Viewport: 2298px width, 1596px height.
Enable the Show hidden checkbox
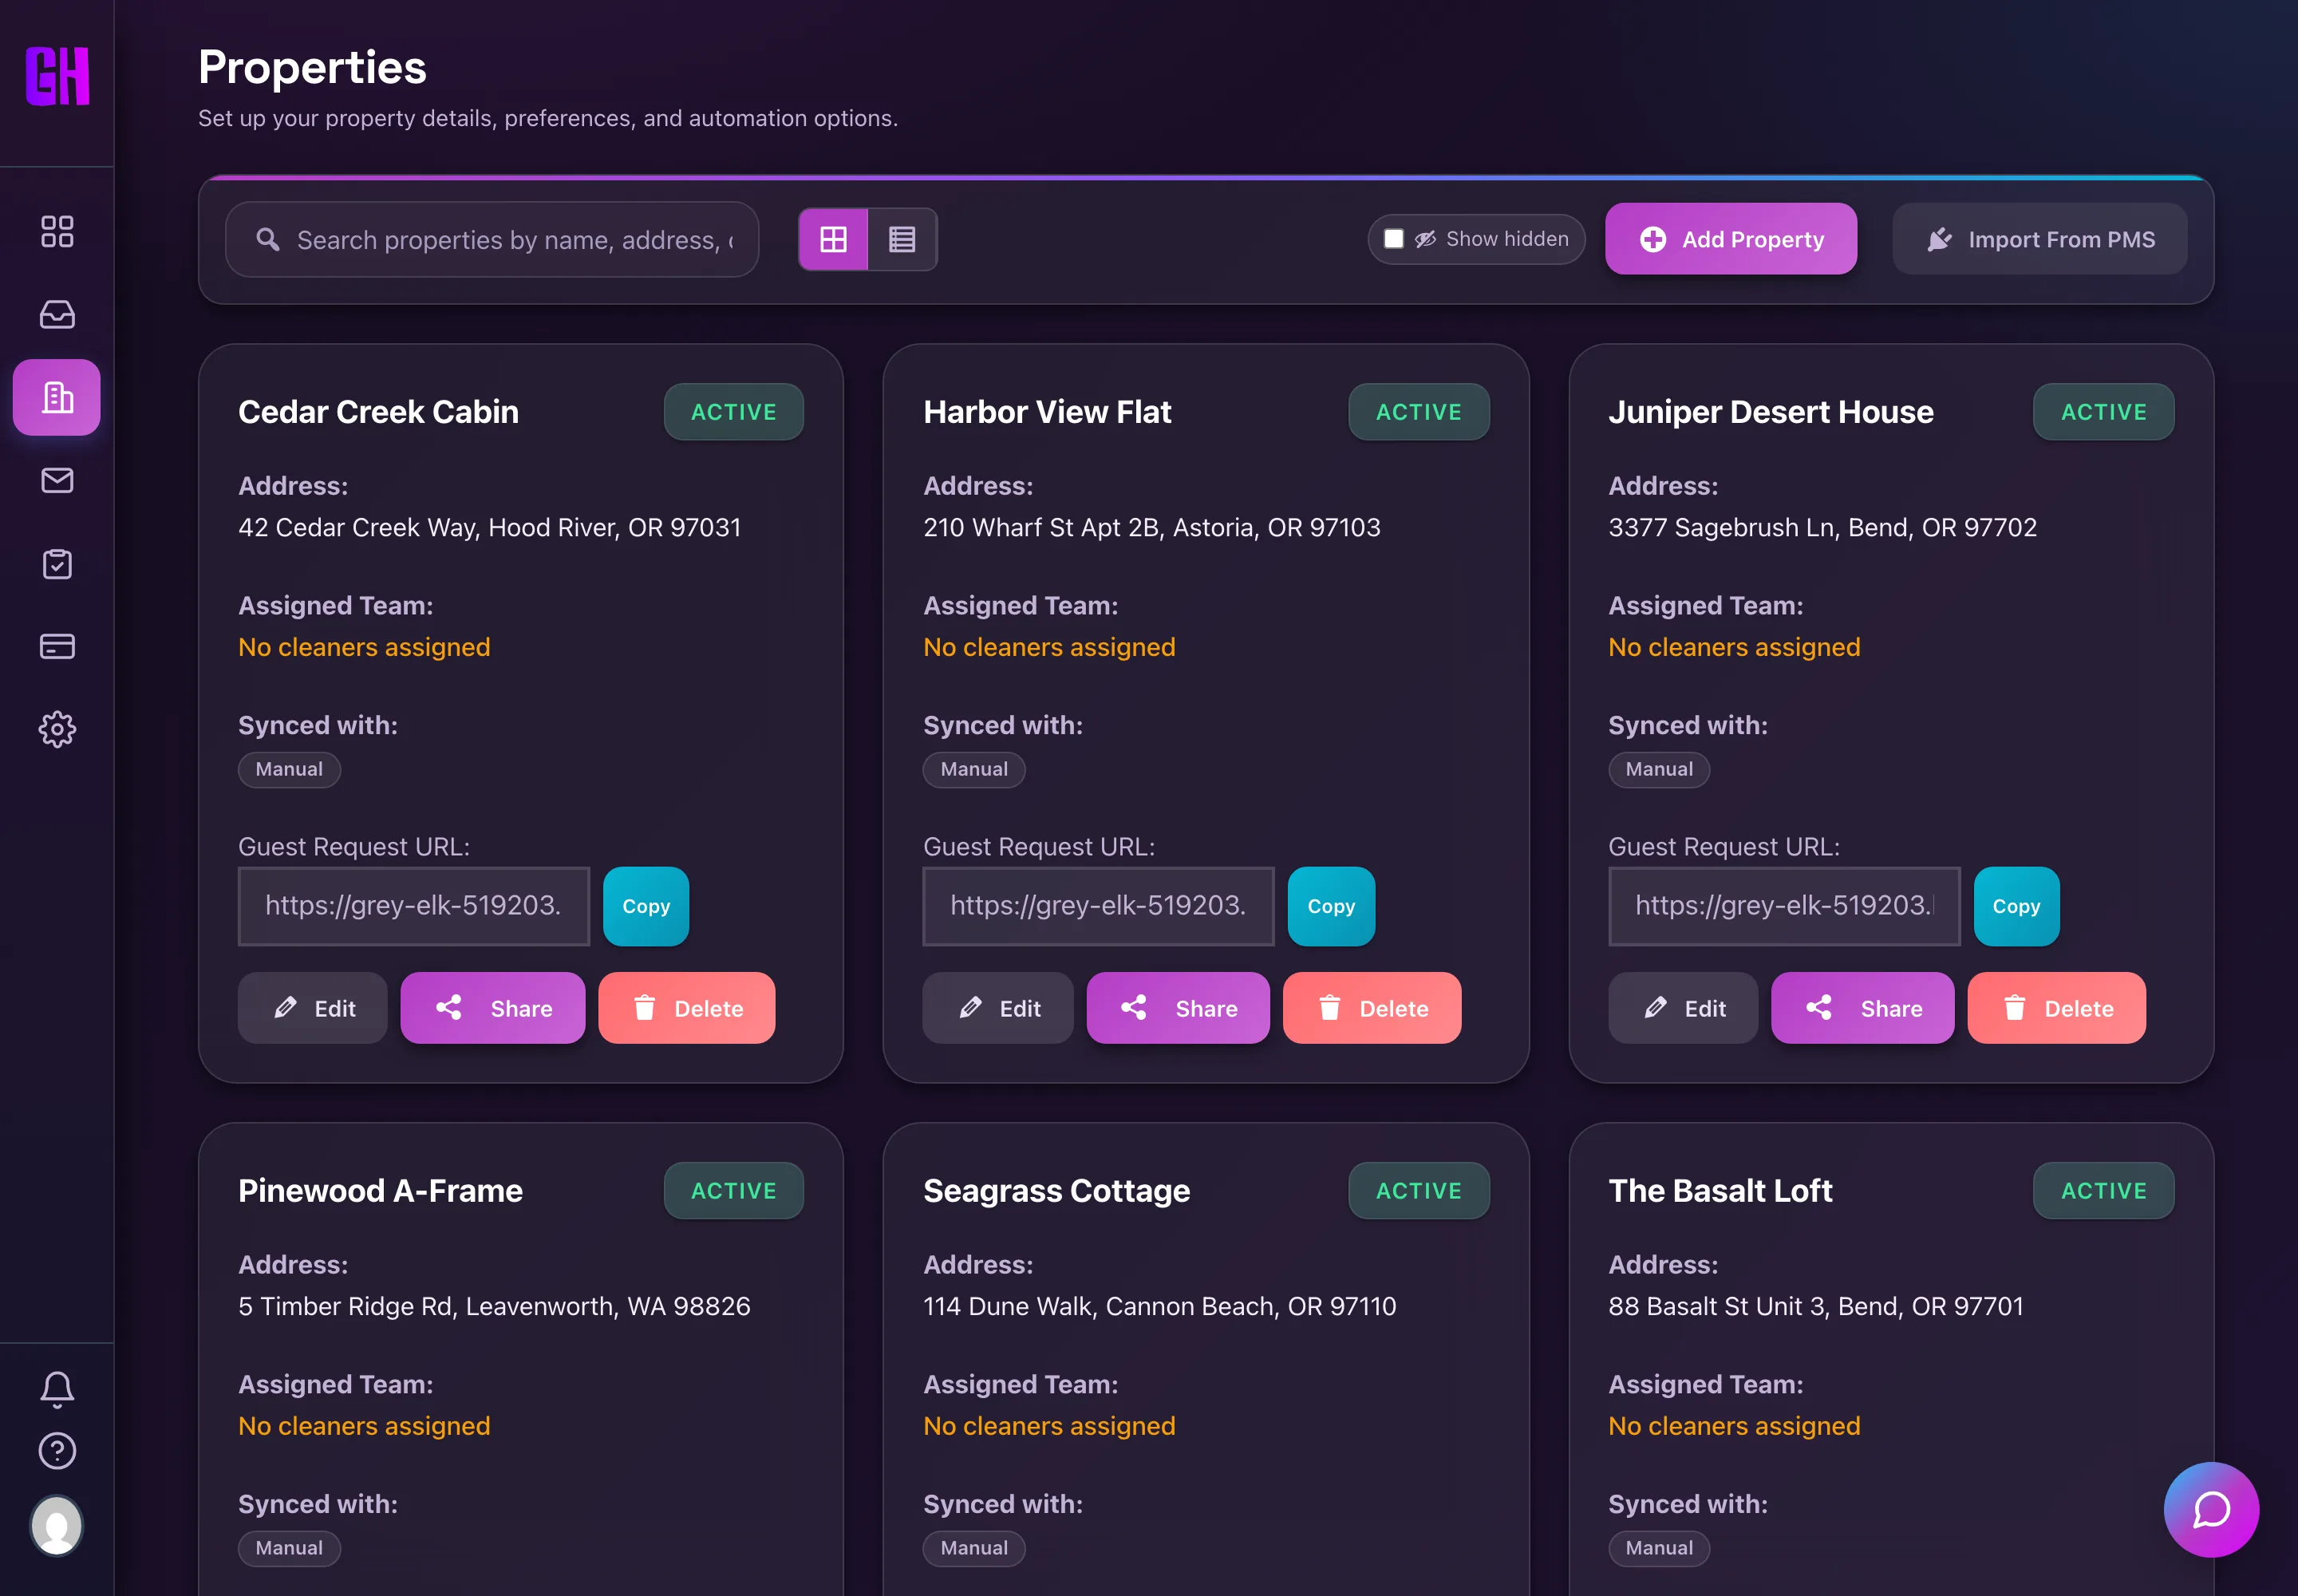tap(1393, 239)
